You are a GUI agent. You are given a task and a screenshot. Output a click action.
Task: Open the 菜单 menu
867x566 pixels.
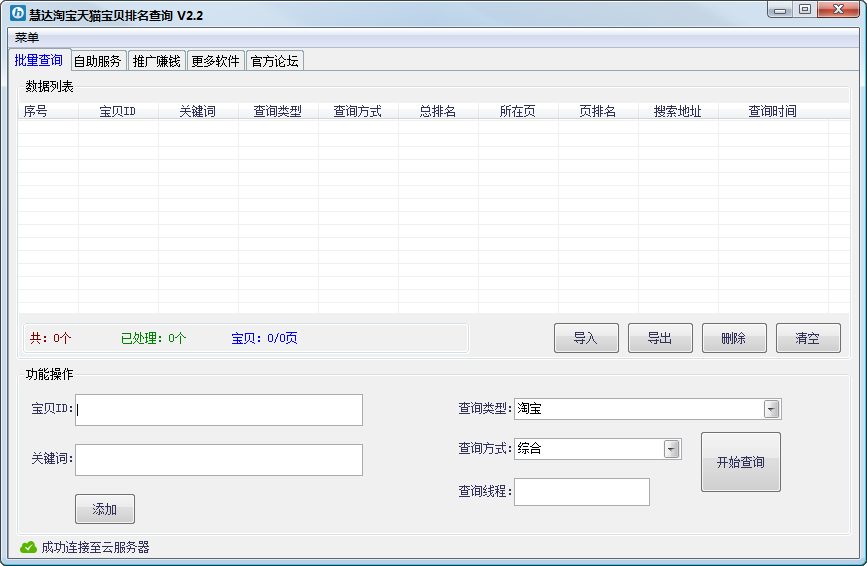click(x=27, y=37)
